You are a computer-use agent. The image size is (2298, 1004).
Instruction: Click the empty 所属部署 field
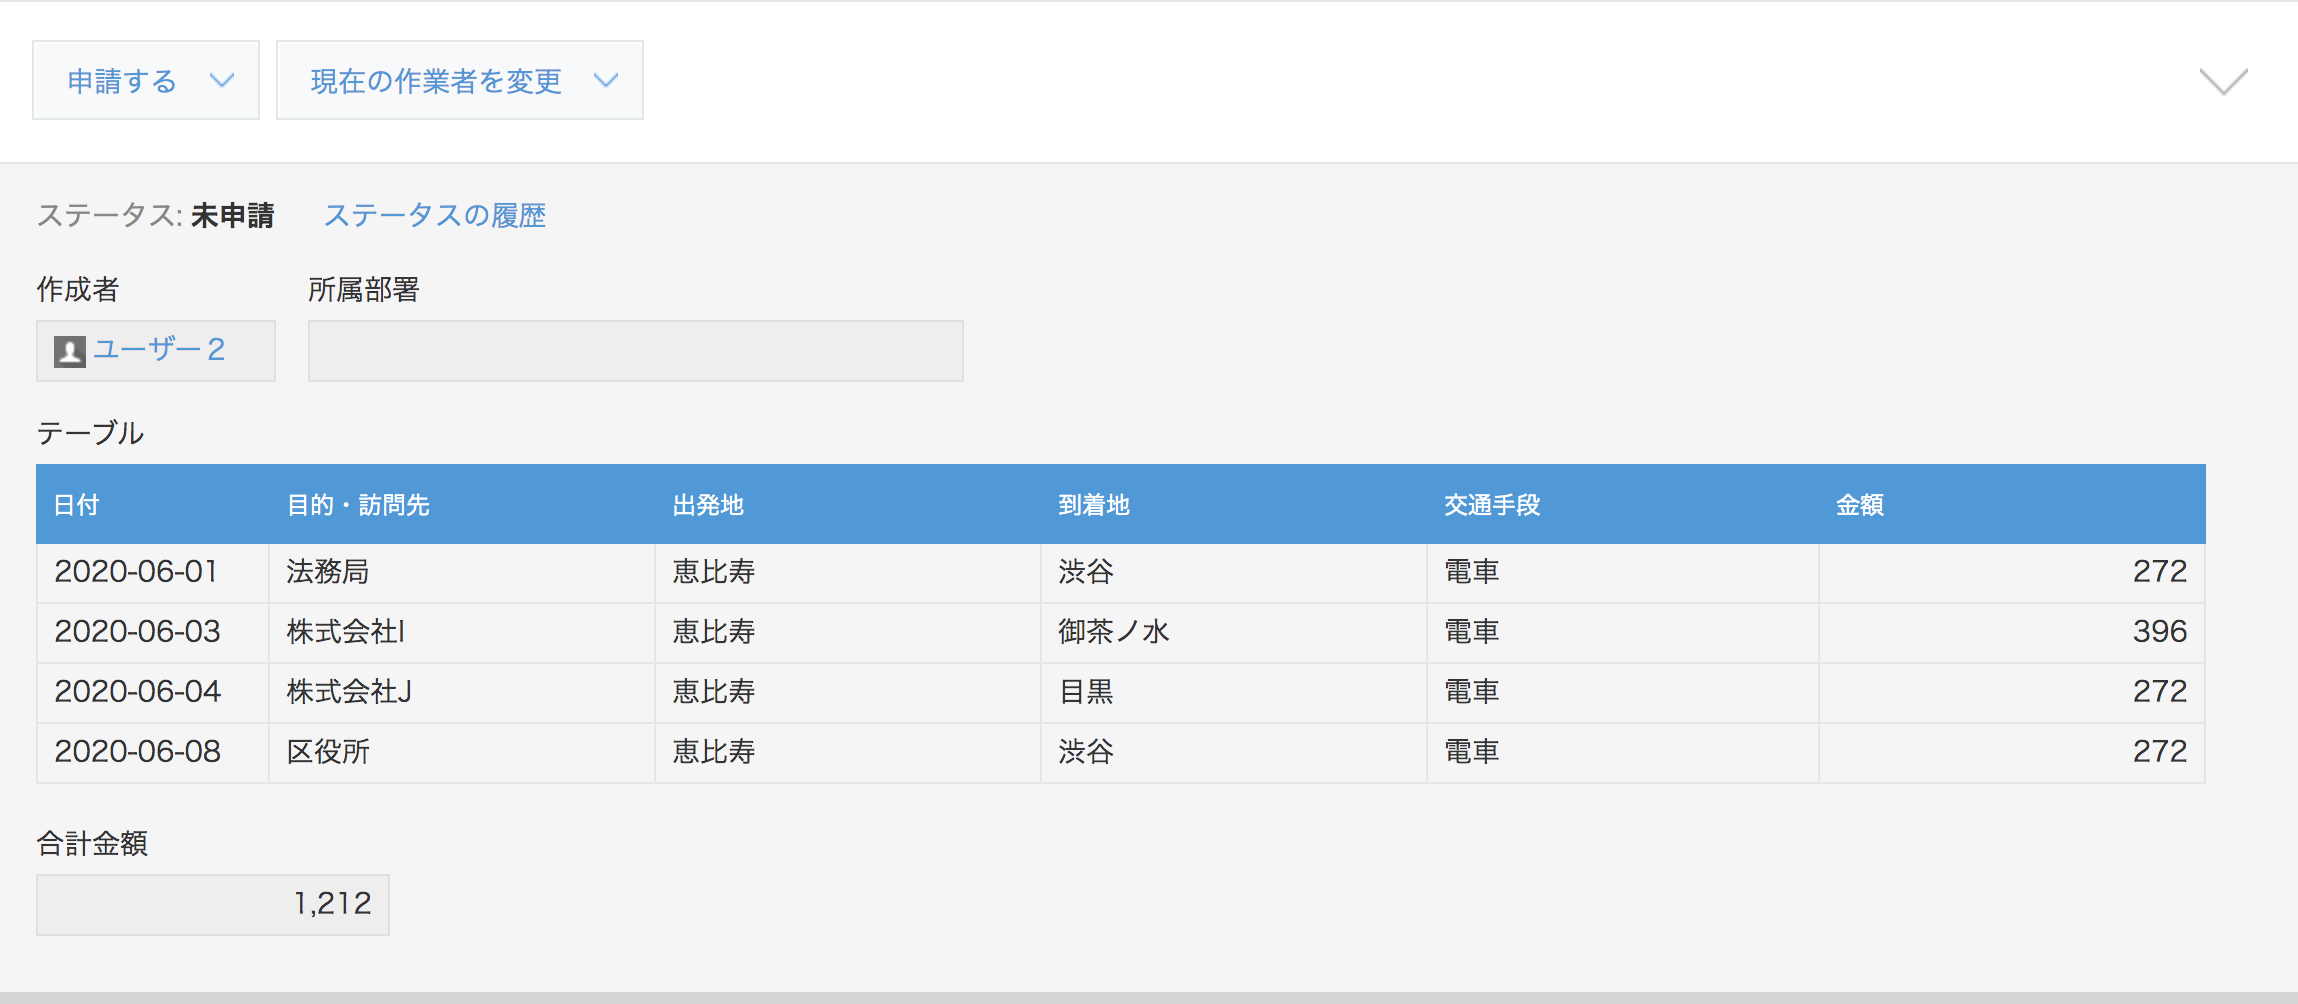point(636,351)
